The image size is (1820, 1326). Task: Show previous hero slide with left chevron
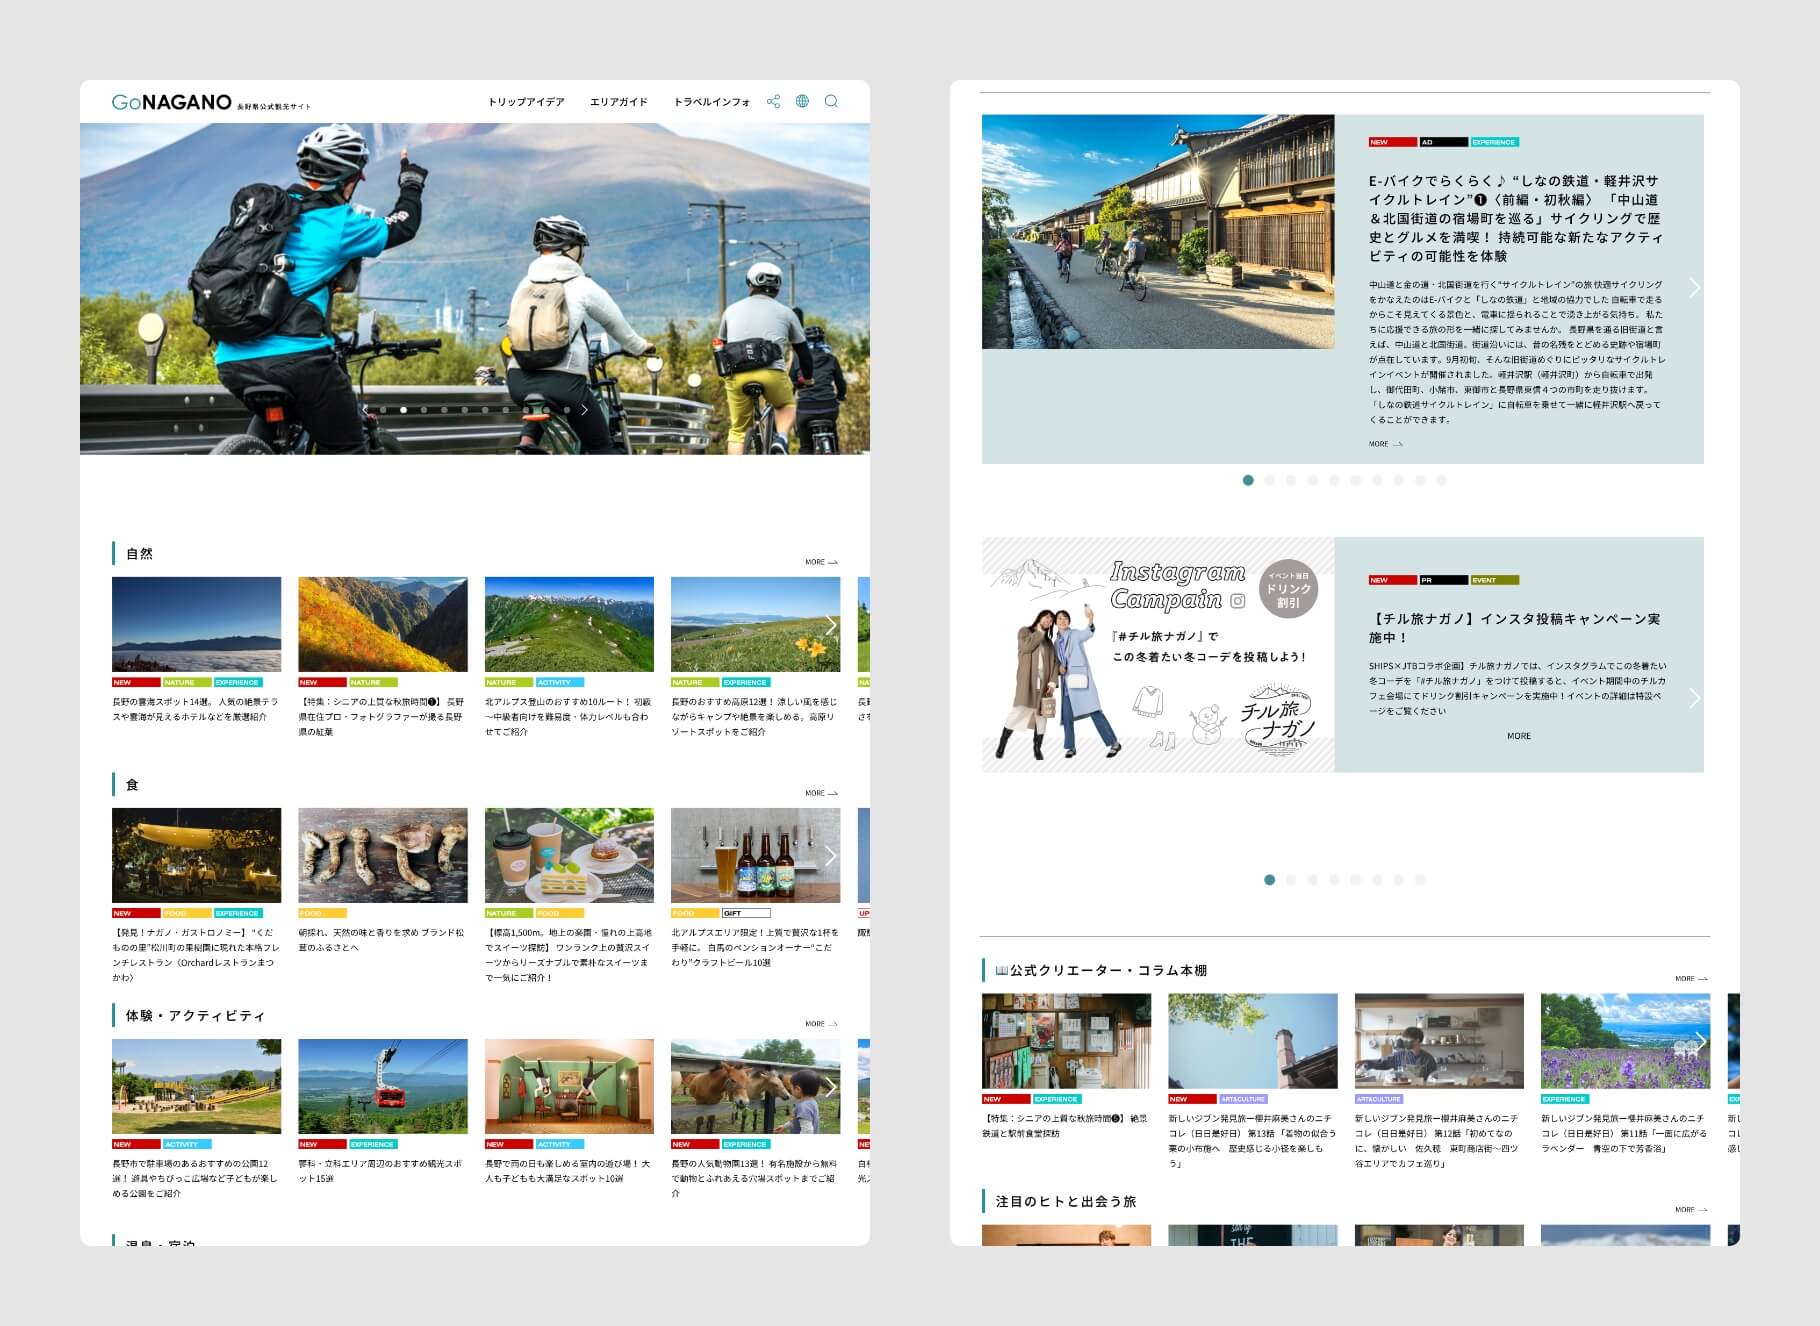(x=364, y=410)
